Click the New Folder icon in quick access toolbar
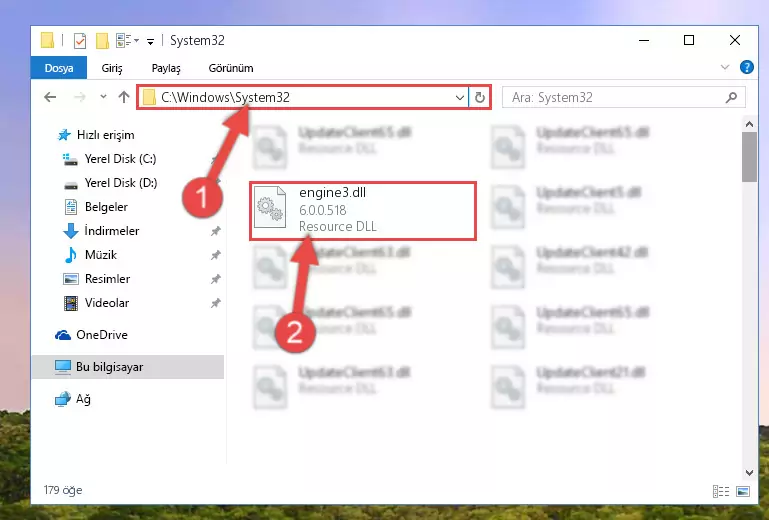769x520 pixels. (102, 41)
